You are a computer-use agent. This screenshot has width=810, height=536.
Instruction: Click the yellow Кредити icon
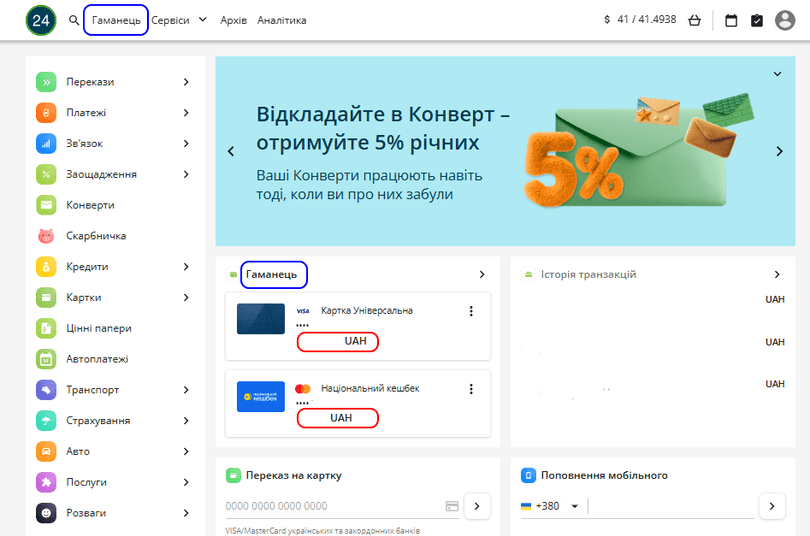46,267
